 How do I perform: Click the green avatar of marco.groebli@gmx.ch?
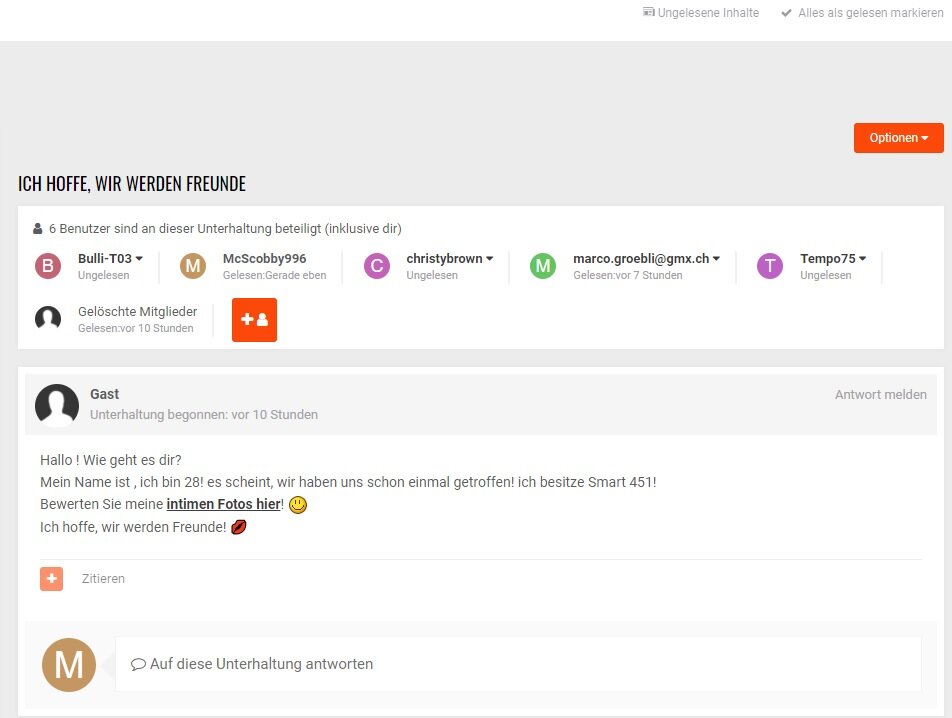pyautogui.click(x=543, y=266)
